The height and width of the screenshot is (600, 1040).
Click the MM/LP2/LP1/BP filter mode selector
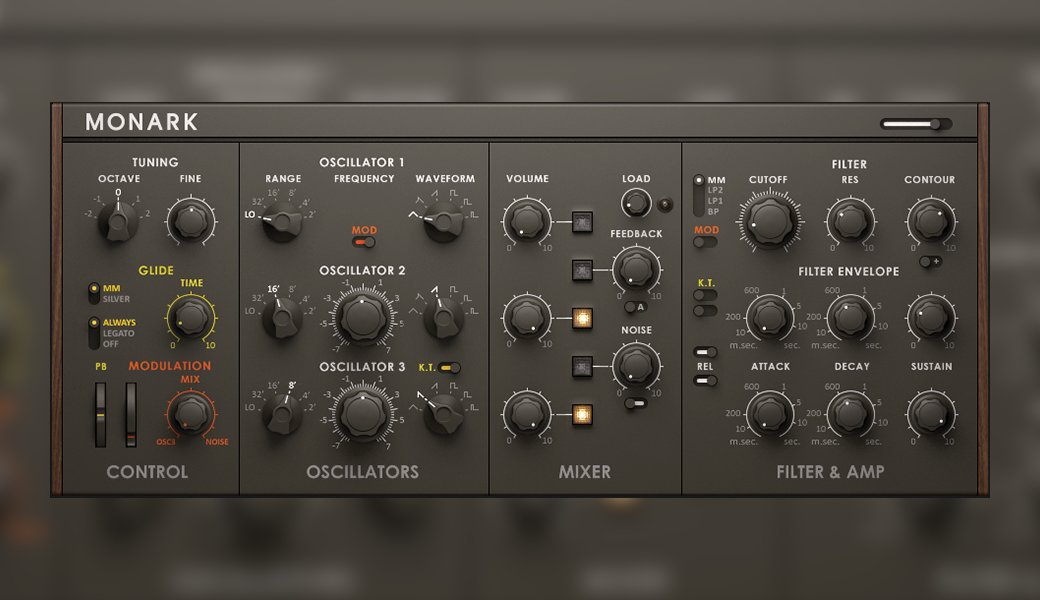(698, 195)
